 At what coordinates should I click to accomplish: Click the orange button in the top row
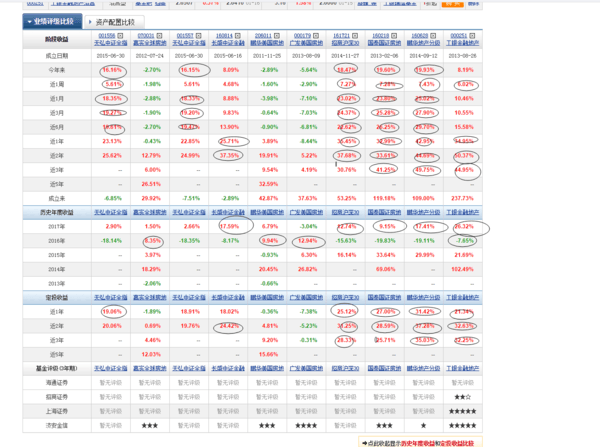pos(453,4)
